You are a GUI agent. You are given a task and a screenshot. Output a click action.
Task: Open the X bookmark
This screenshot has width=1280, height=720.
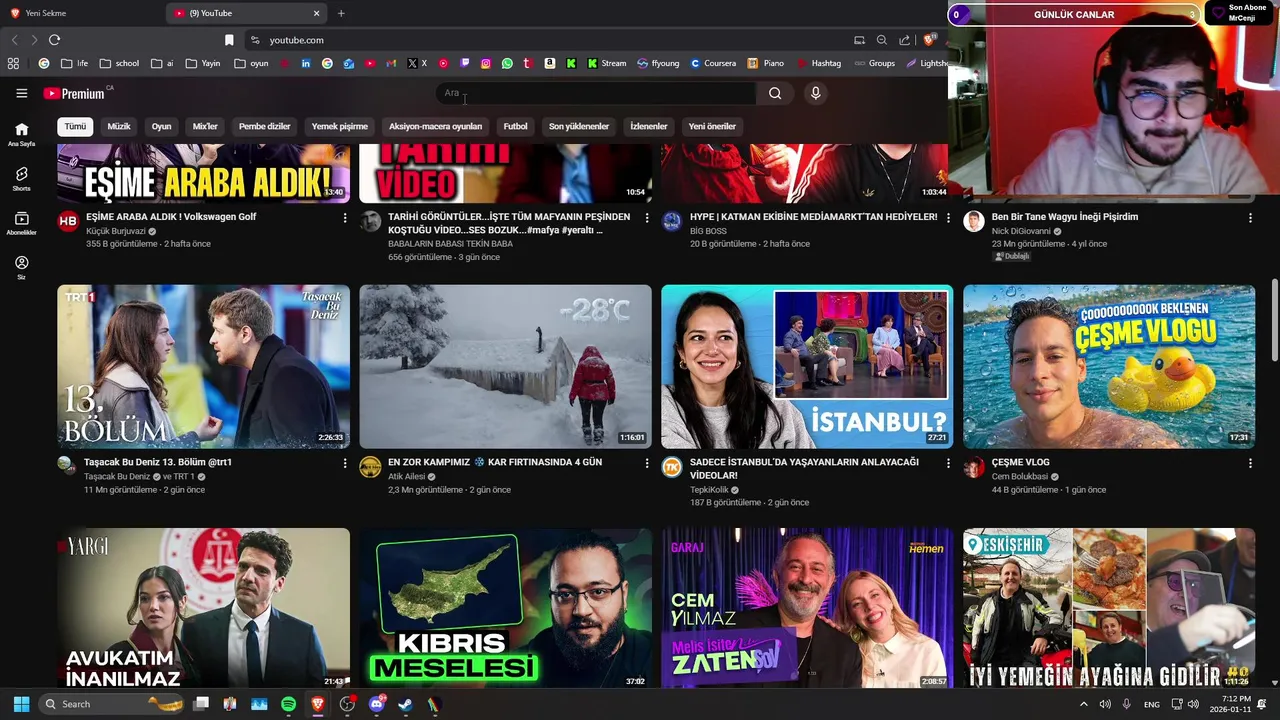[417, 63]
